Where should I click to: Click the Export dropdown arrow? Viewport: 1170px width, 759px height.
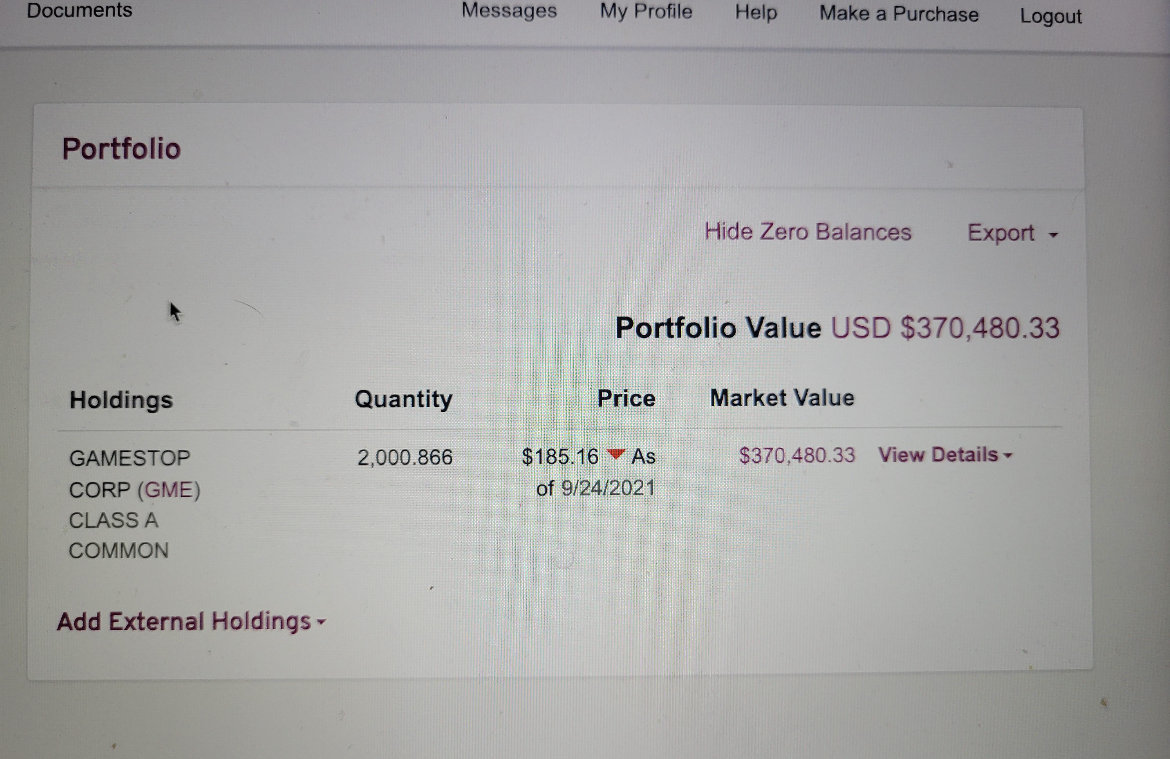[1053, 235]
